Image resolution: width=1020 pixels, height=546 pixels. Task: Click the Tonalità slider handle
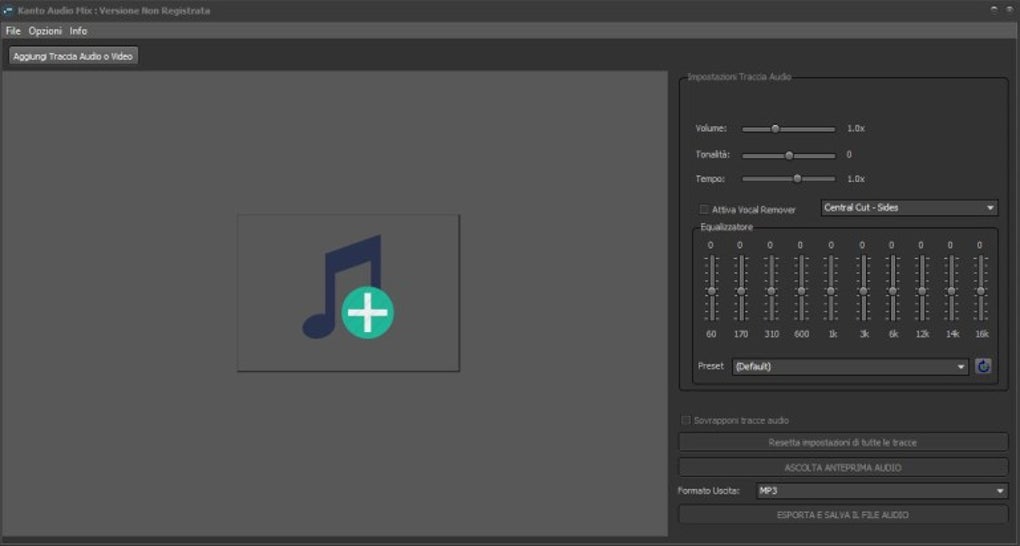tap(789, 155)
